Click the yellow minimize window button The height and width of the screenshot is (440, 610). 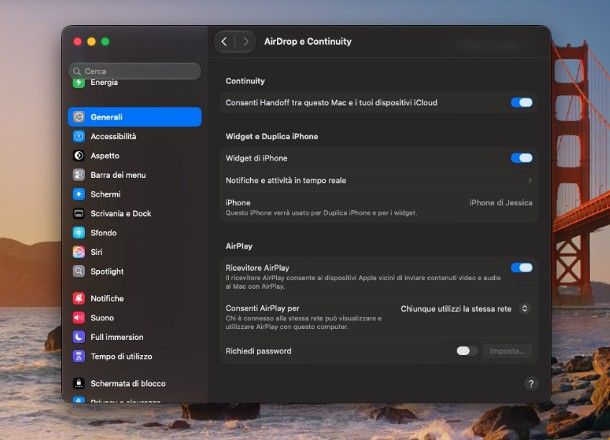[91, 42]
